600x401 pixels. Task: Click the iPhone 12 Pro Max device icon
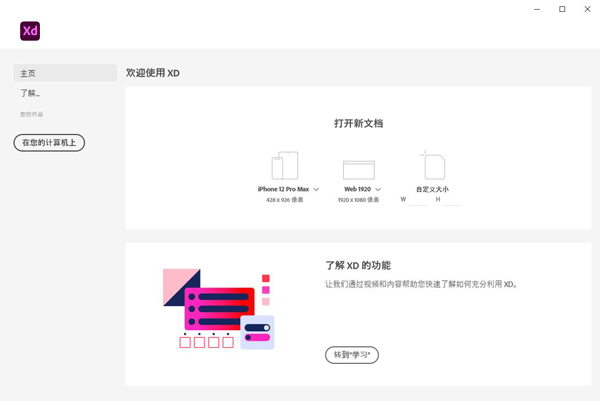pos(285,166)
